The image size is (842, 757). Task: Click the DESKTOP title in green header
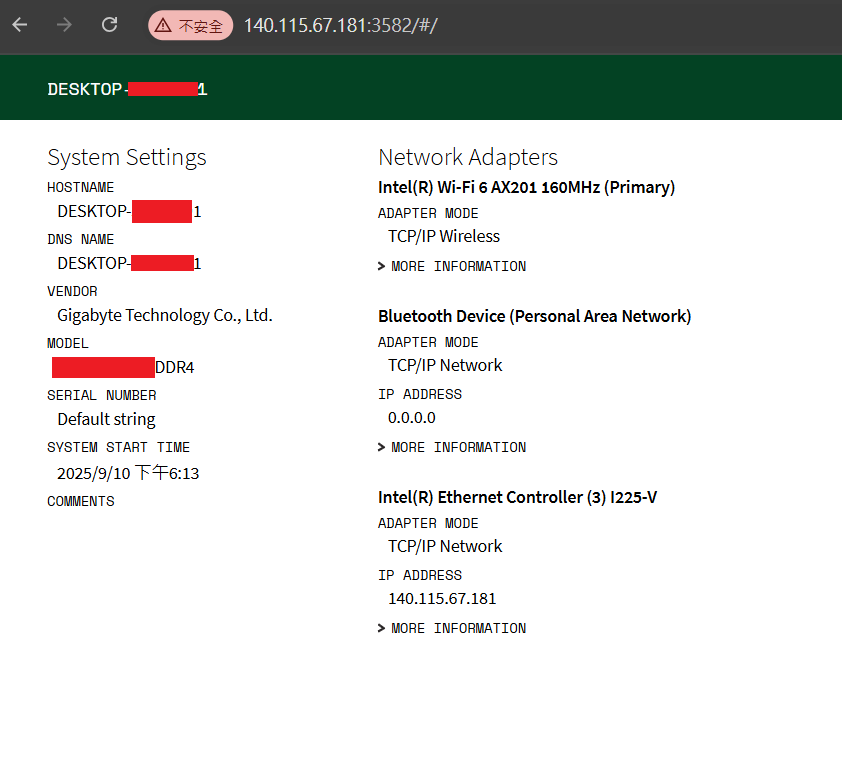pyautogui.click(x=127, y=89)
